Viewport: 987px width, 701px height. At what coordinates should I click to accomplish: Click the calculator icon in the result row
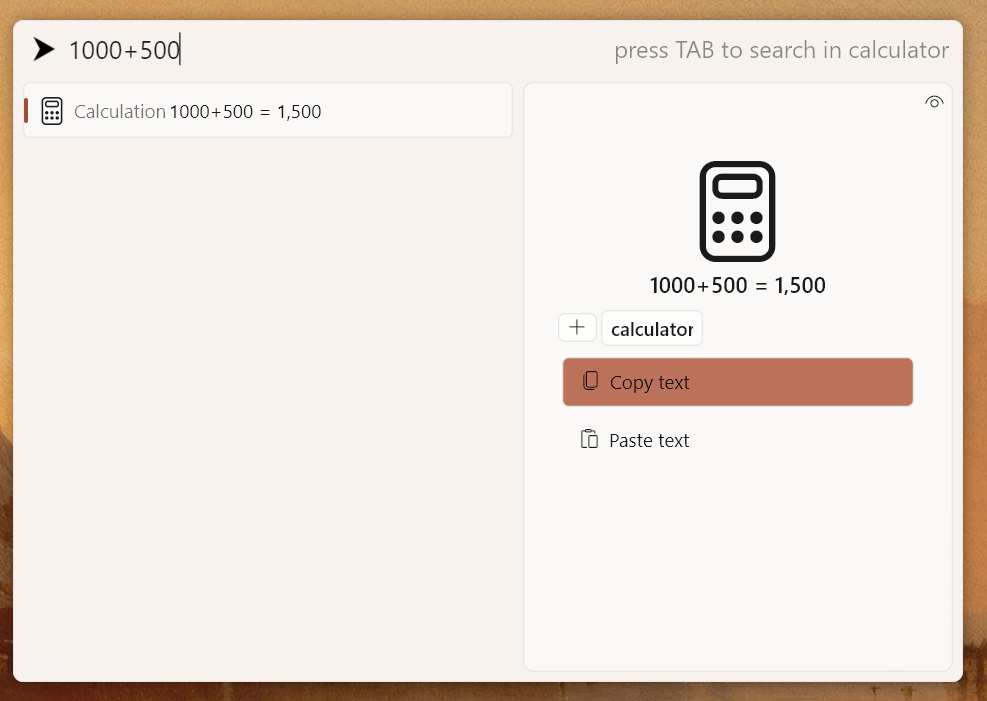pos(52,111)
